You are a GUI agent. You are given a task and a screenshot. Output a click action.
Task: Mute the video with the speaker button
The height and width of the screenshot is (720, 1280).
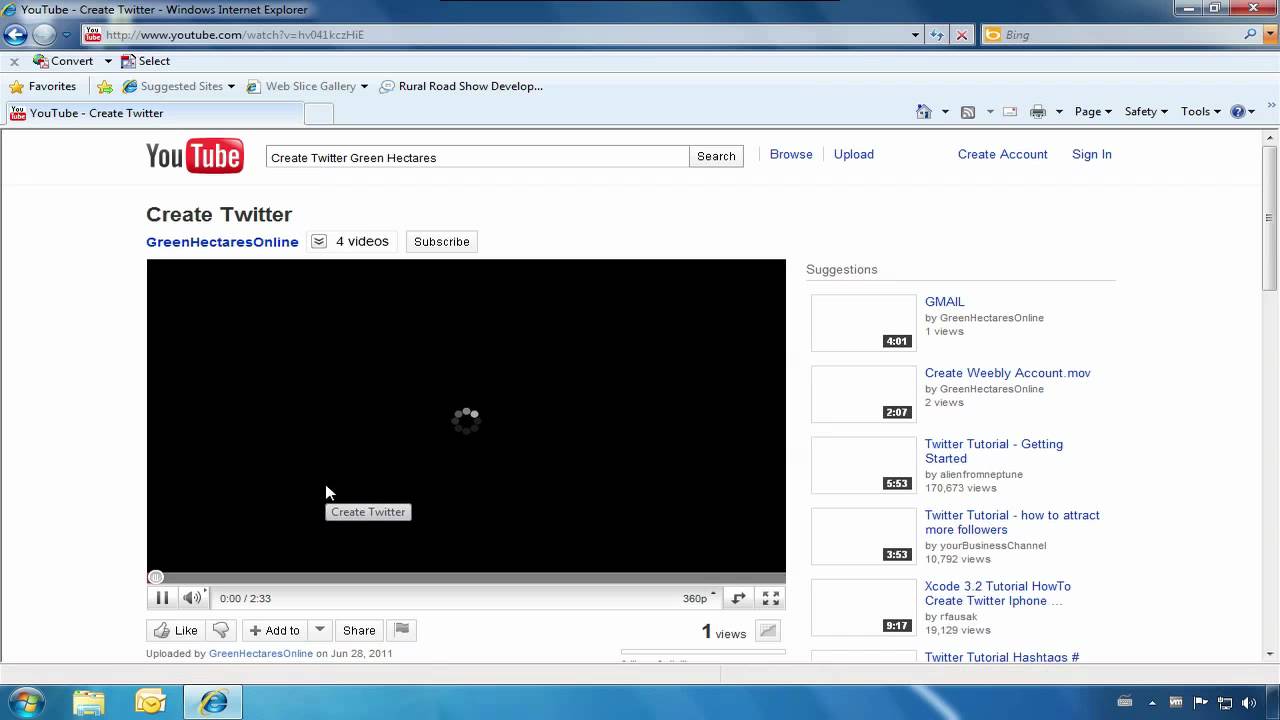tap(192, 598)
